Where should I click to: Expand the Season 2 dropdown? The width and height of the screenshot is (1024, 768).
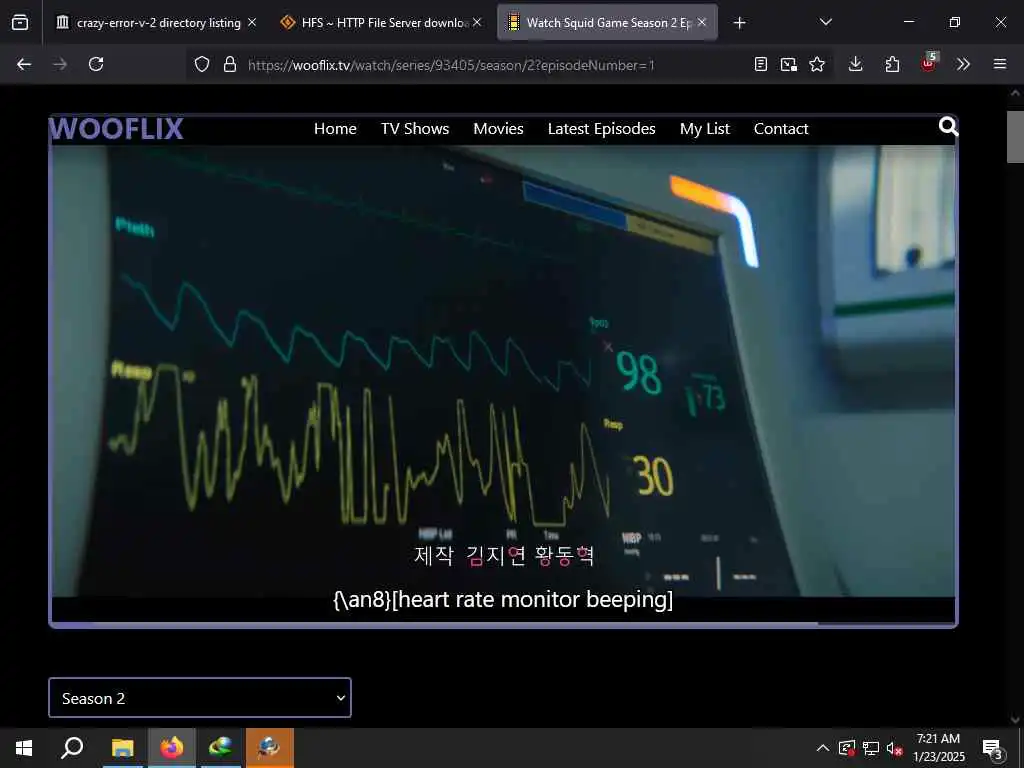pos(200,697)
